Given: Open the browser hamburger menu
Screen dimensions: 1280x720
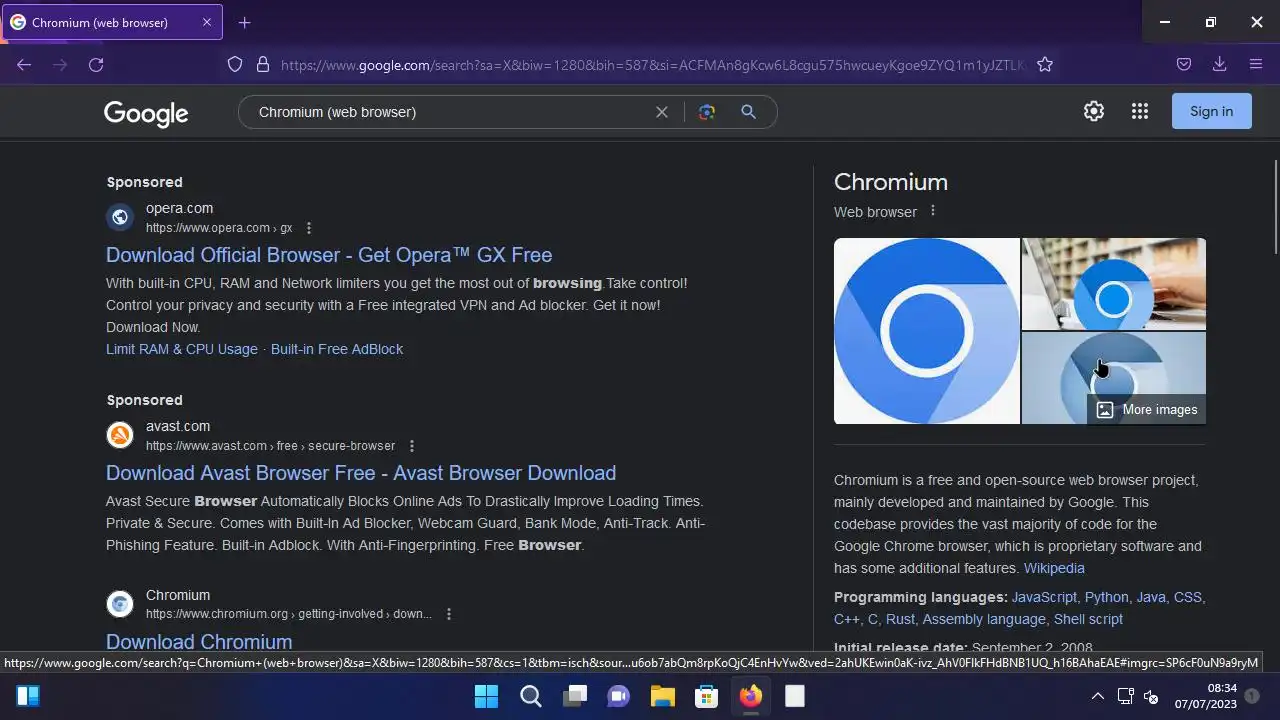Looking at the screenshot, I should [1256, 64].
